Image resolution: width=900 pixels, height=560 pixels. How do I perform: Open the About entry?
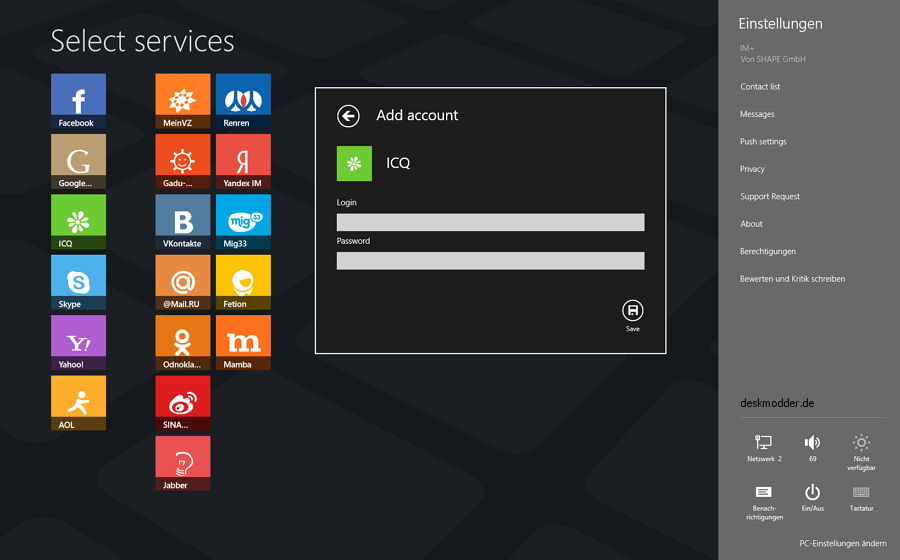point(751,224)
